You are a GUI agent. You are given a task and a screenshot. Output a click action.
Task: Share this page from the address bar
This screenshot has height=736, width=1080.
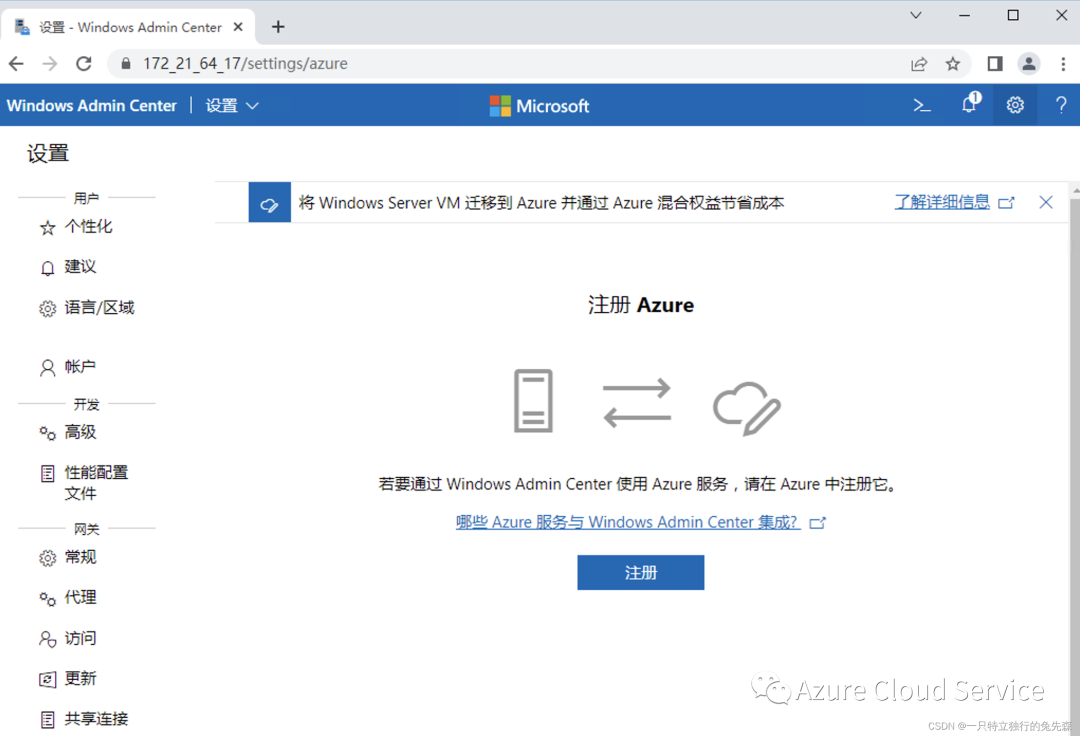[x=919, y=64]
